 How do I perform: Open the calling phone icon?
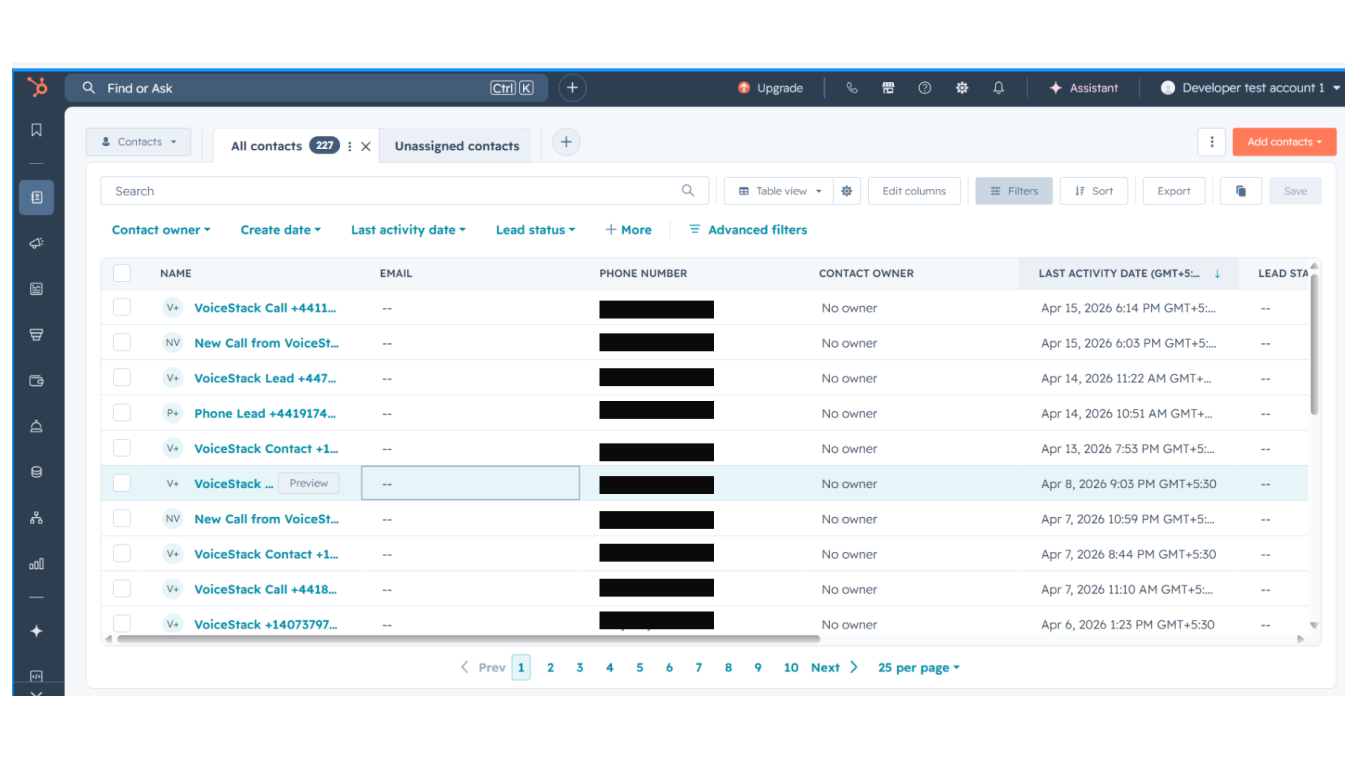pos(852,88)
